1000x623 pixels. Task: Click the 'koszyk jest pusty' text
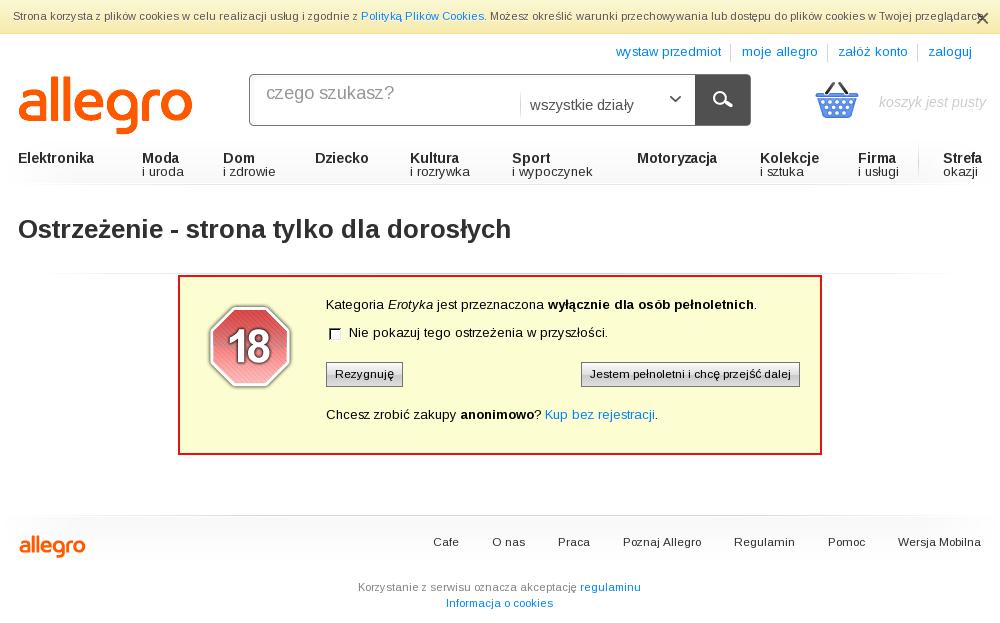point(932,102)
